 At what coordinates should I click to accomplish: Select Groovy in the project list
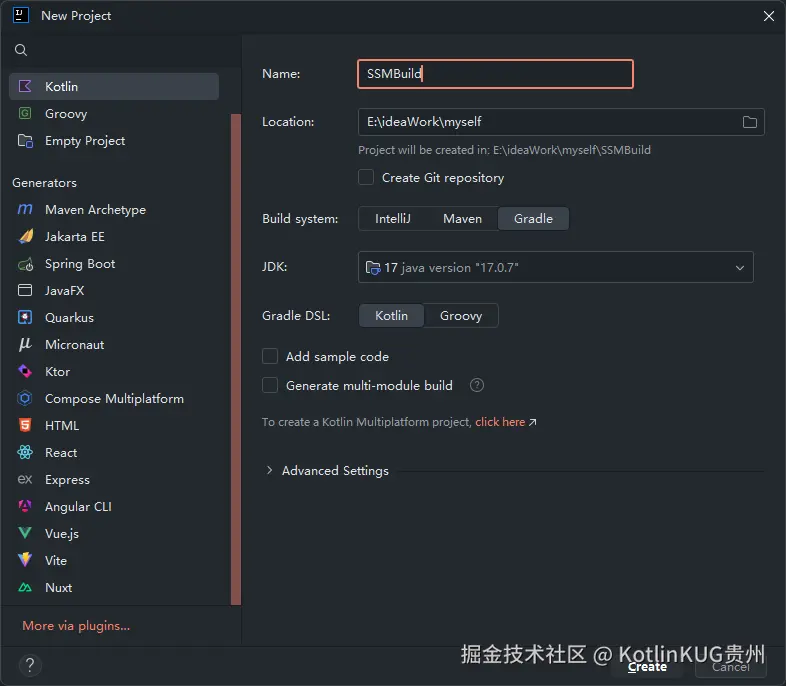point(114,114)
